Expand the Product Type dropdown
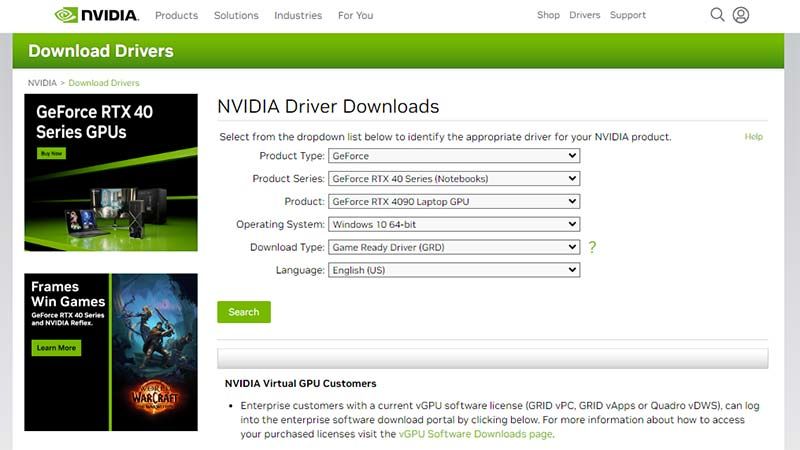The image size is (800, 450). (454, 156)
